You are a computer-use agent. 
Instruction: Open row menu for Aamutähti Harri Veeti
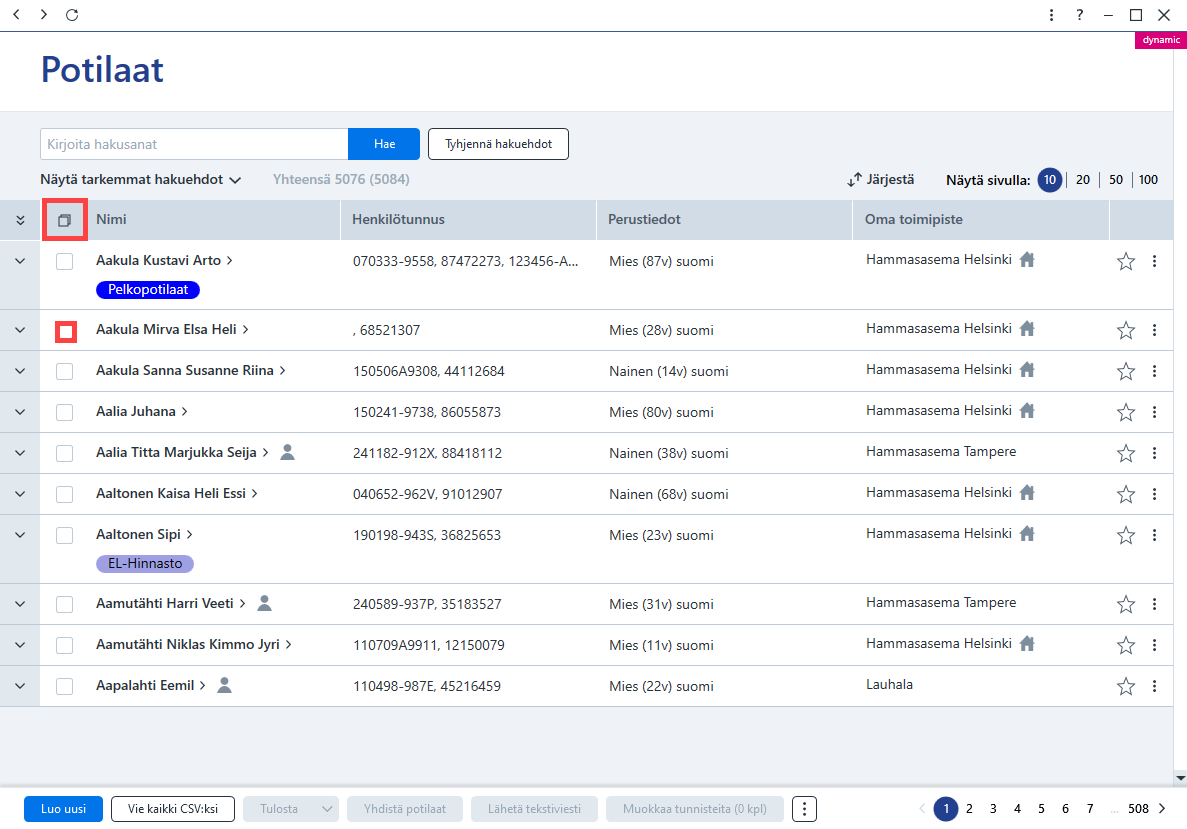point(1154,604)
